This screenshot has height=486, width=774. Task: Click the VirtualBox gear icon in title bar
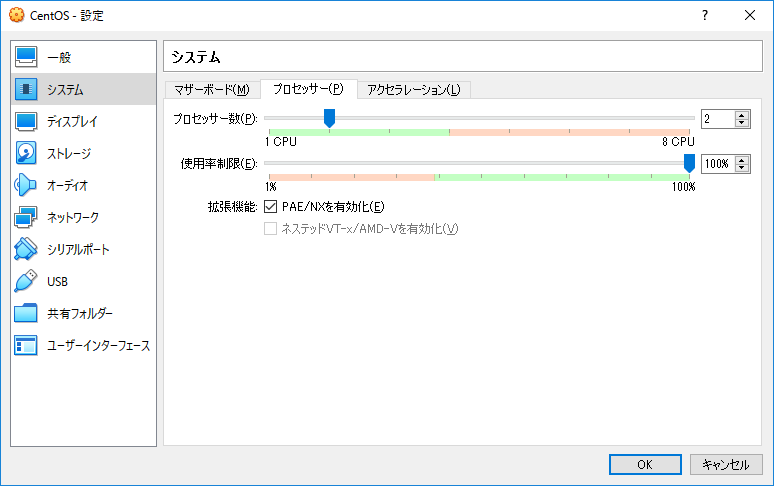[16, 15]
